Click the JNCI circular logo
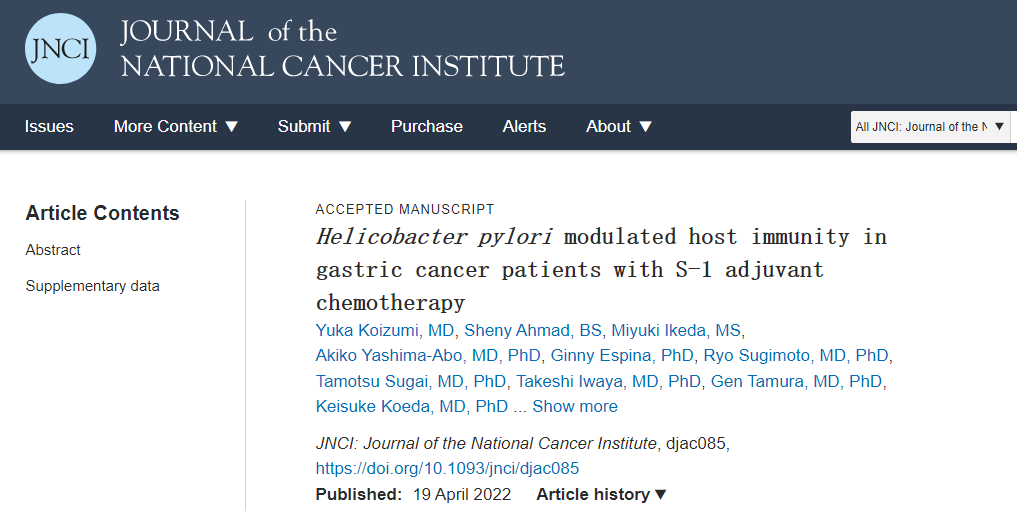Viewport: 1017px width, 511px height. tap(60, 49)
